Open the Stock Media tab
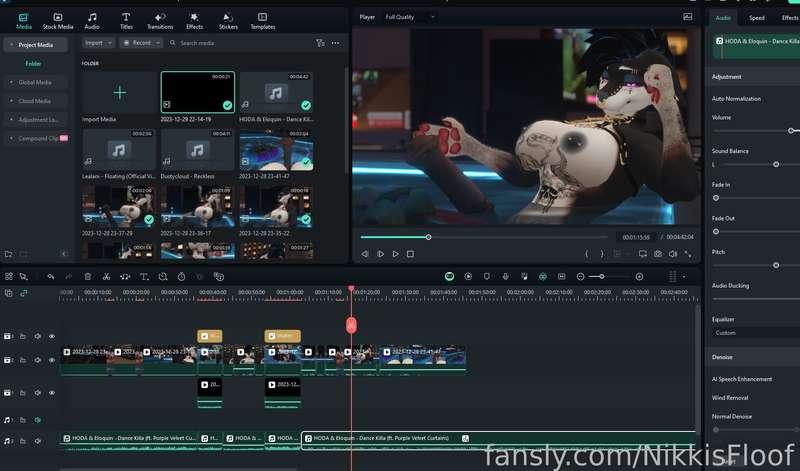 pos(58,21)
